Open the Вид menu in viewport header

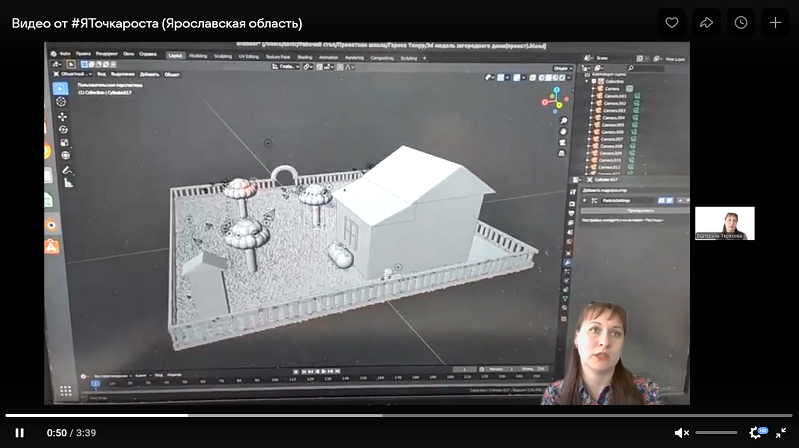[101, 74]
